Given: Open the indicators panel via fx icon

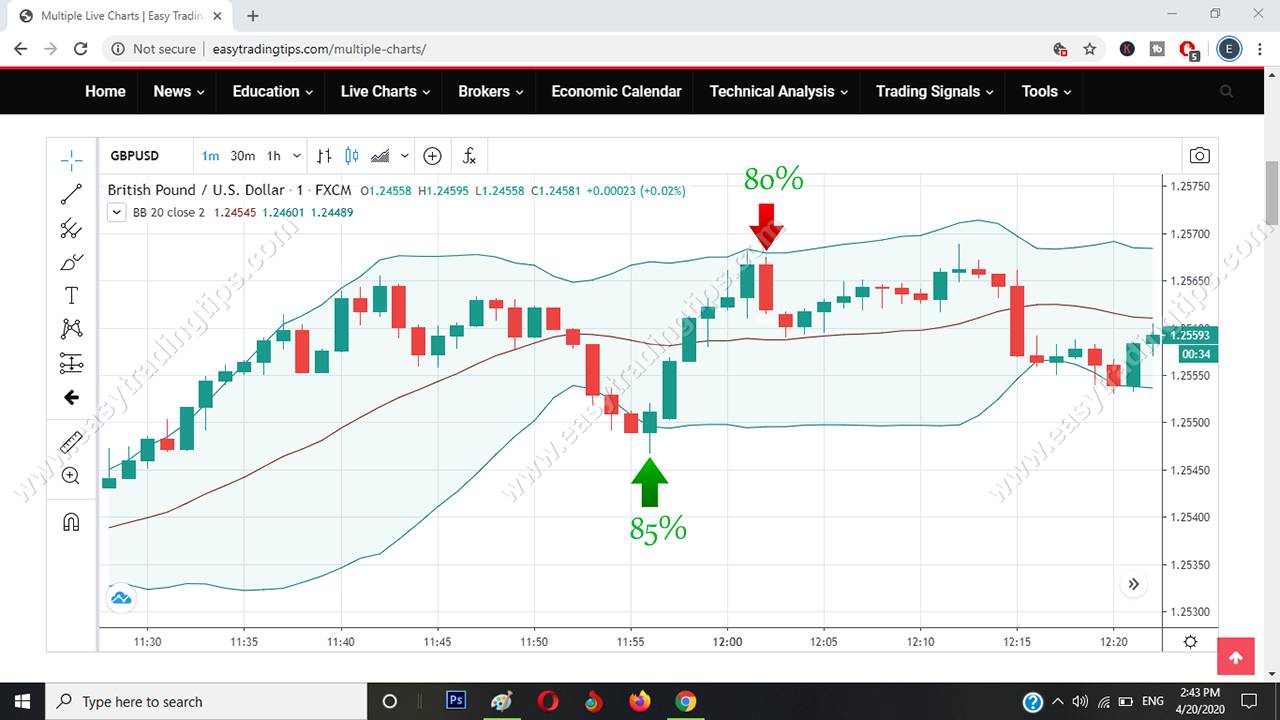Looking at the screenshot, I should (x=468, y=155).
